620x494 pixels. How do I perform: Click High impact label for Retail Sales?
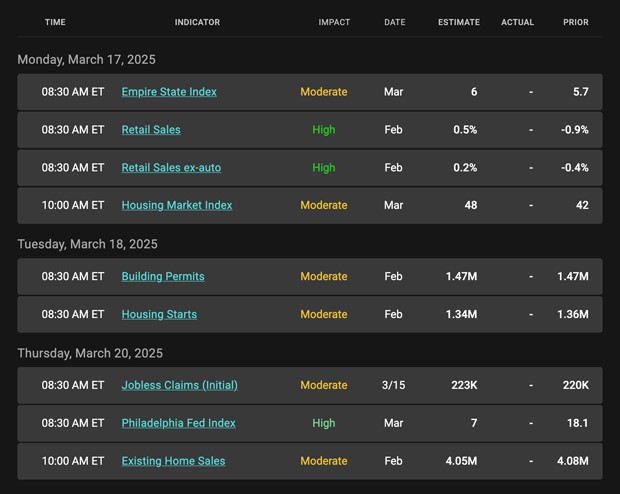[x=324, y=130]
